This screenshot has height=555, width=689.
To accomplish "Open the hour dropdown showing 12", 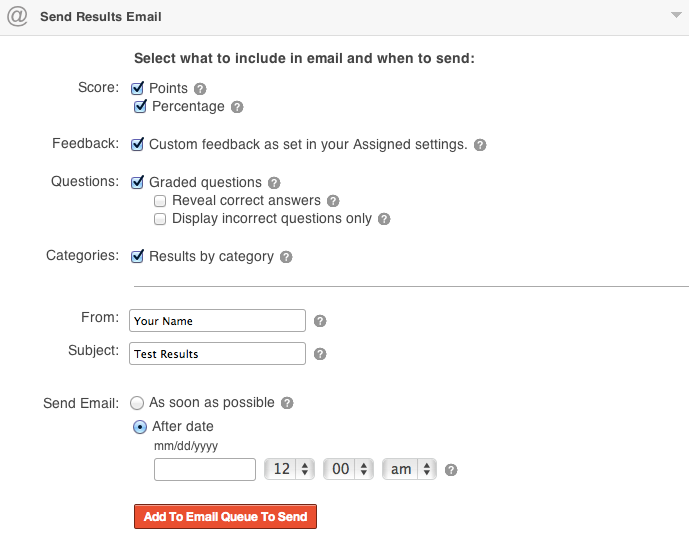I will pyautogui.click(x=289, y=469).
